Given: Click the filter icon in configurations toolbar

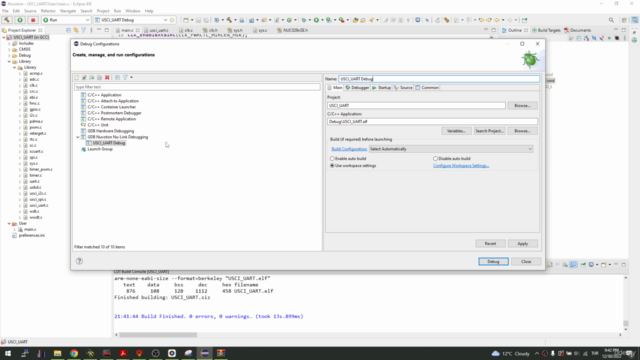Looking at the screenshot, I should click(125, 78).
